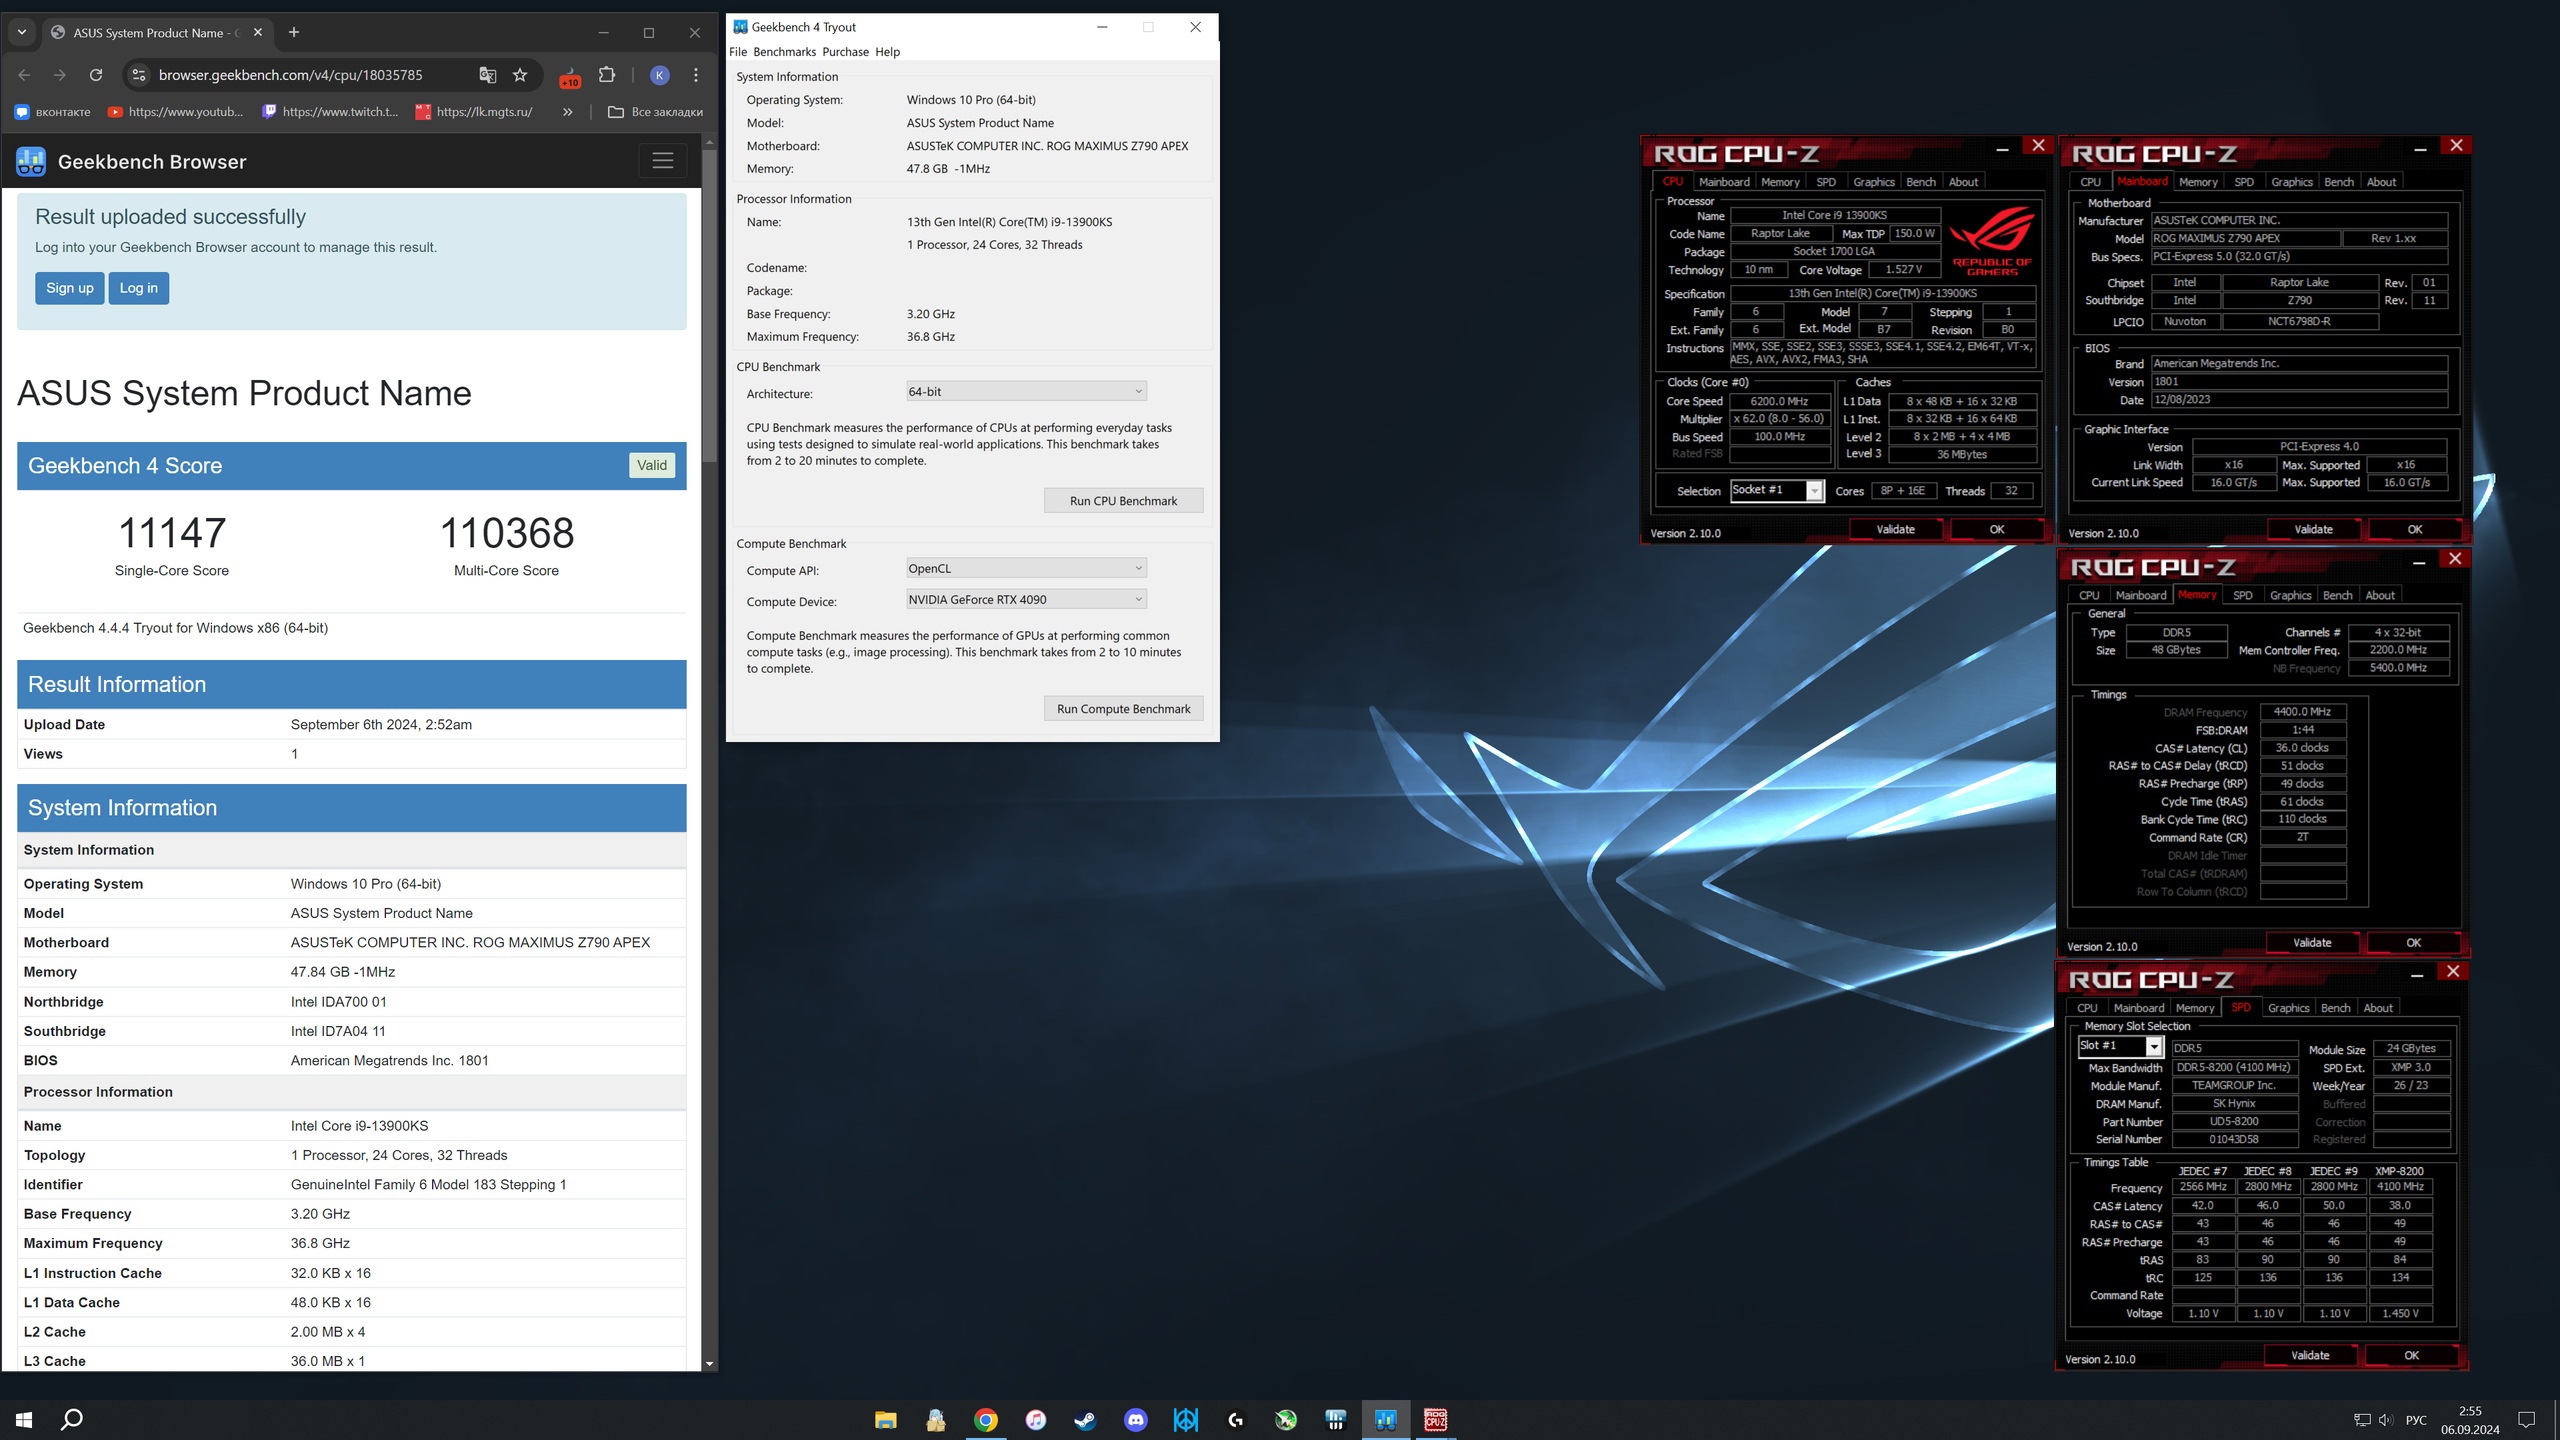Image resolution: width=2560 pixels, height=1440 pixels.
Task: Open the green jet icon app on taskbar
Action: tap(1286, 1420)
